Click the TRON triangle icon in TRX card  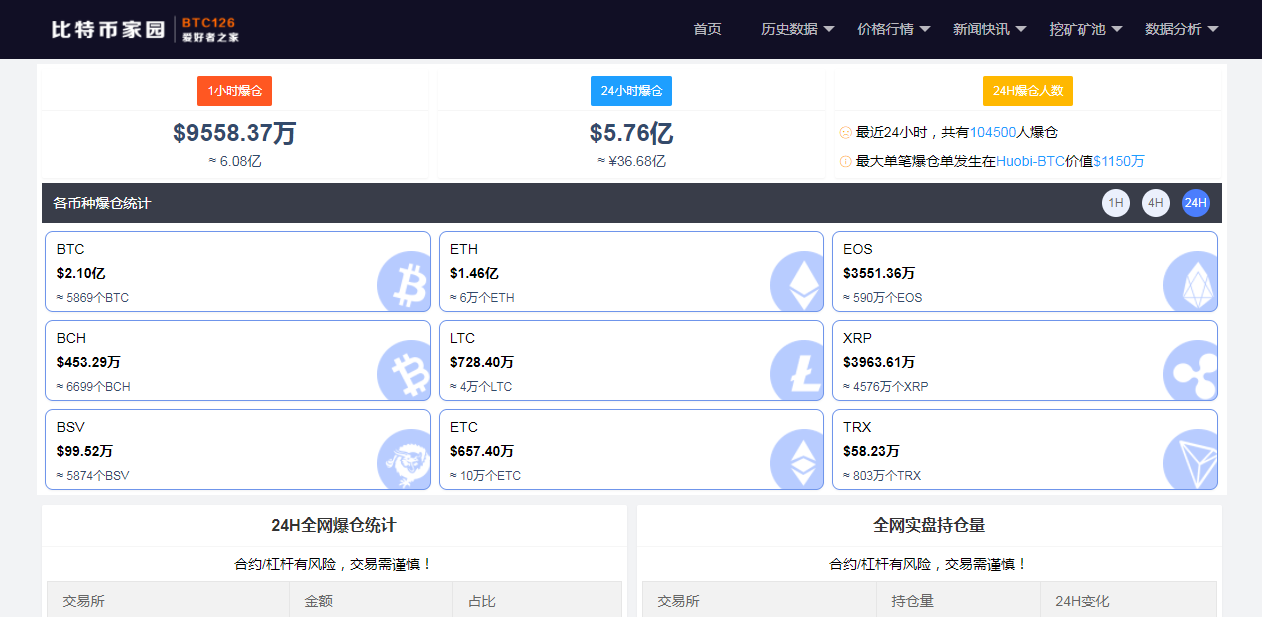click(x=1191, y=459)
